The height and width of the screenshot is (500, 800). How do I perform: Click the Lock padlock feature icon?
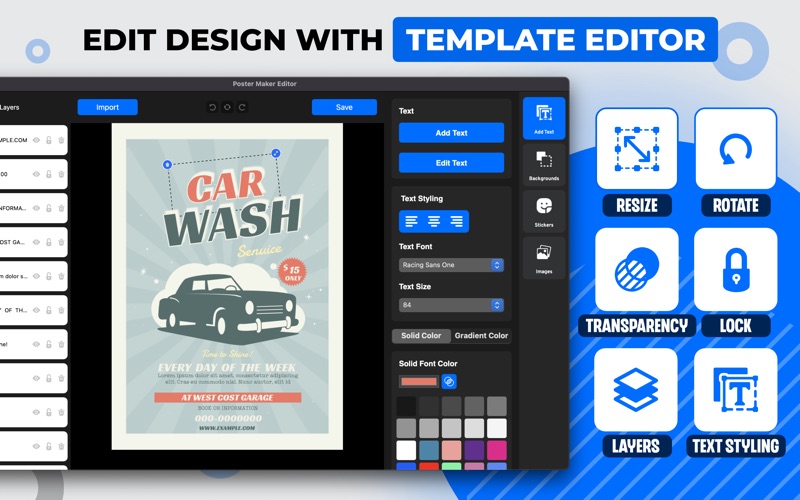point(736,269)
